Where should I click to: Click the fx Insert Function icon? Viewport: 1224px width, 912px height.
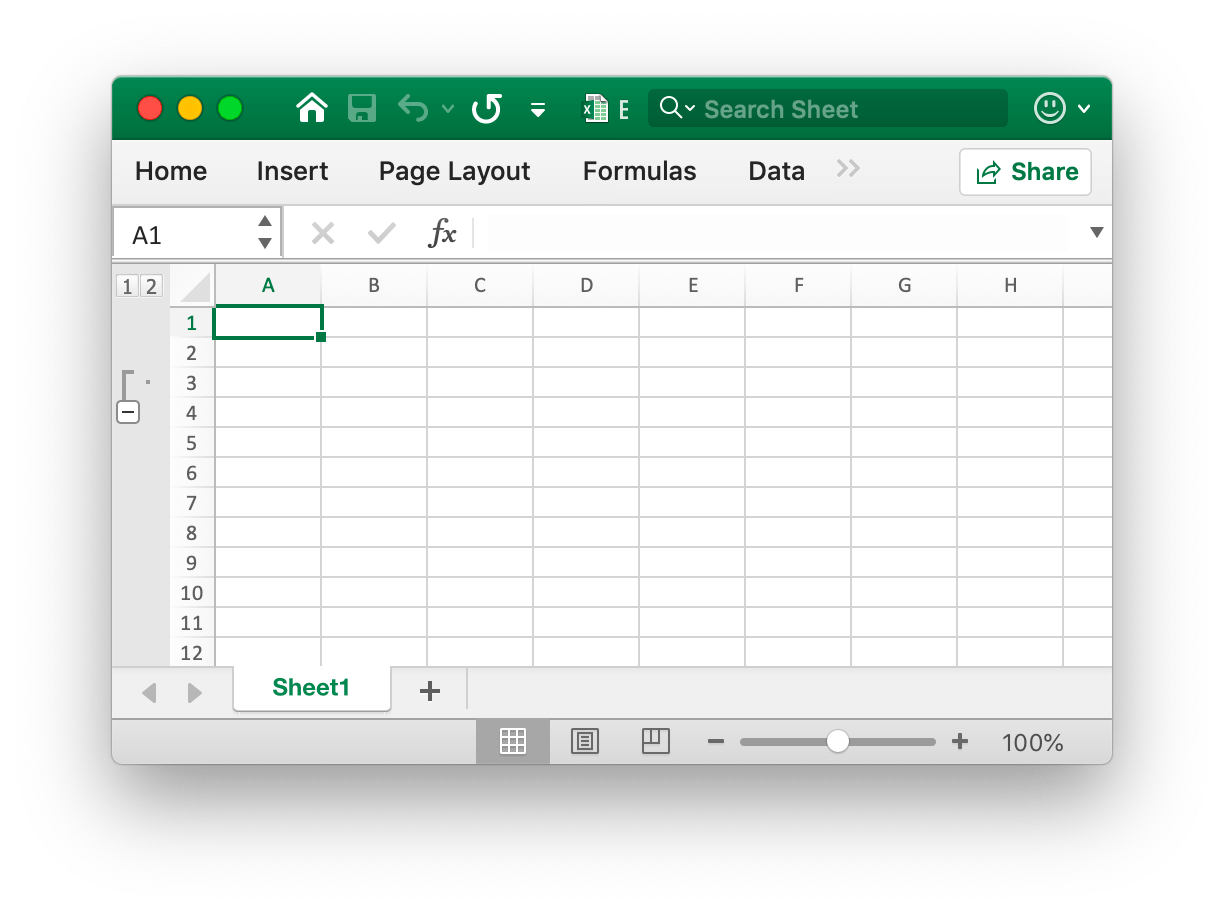click(x=442, y=234)
